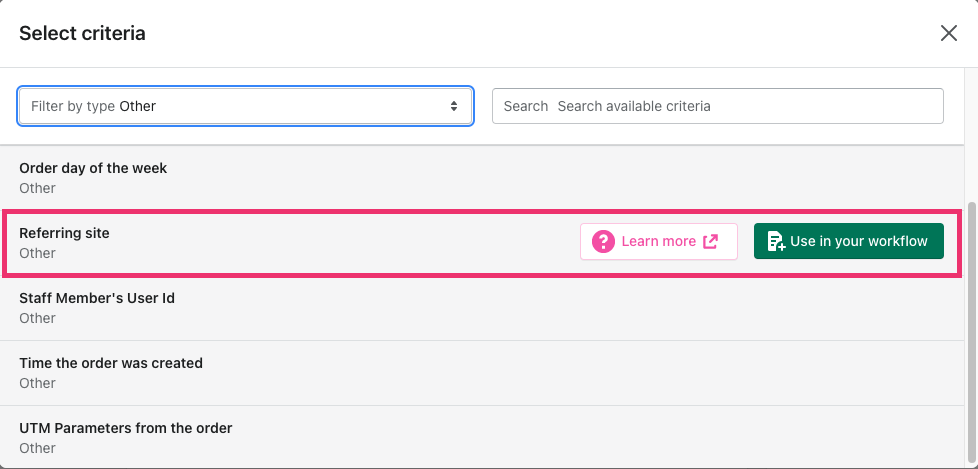Click the up-down arrows in filter dropdown
Viewport: 978px width, 469px height.
[x=454, y=106]
